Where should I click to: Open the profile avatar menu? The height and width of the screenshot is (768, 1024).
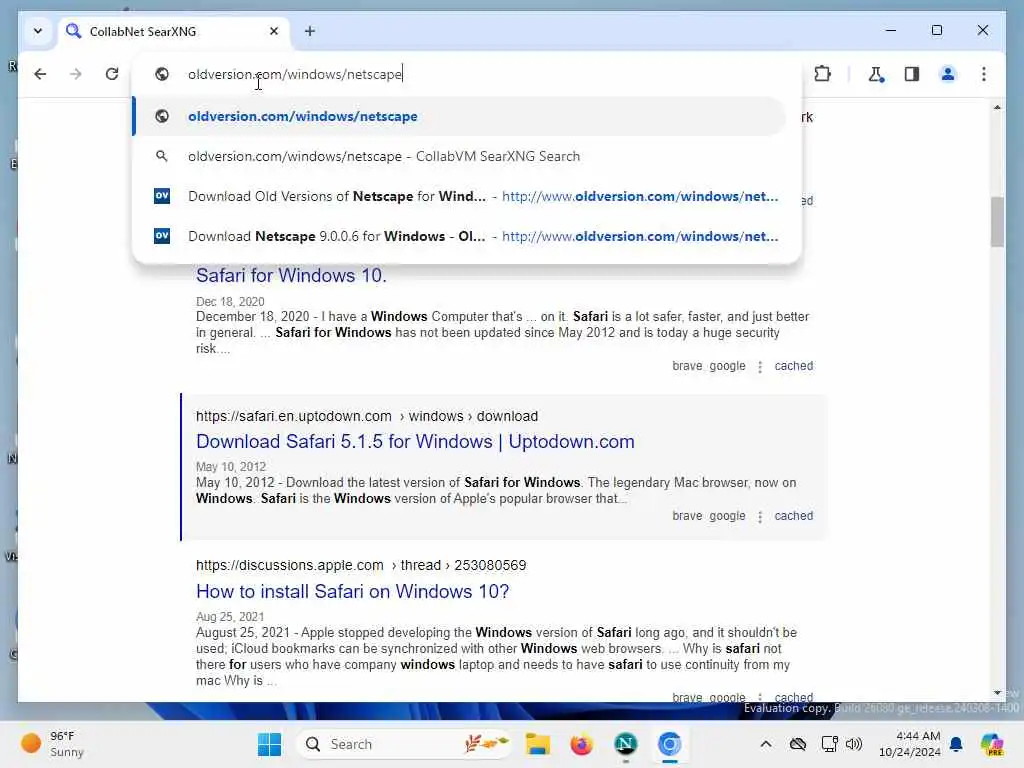click(948, 74)
